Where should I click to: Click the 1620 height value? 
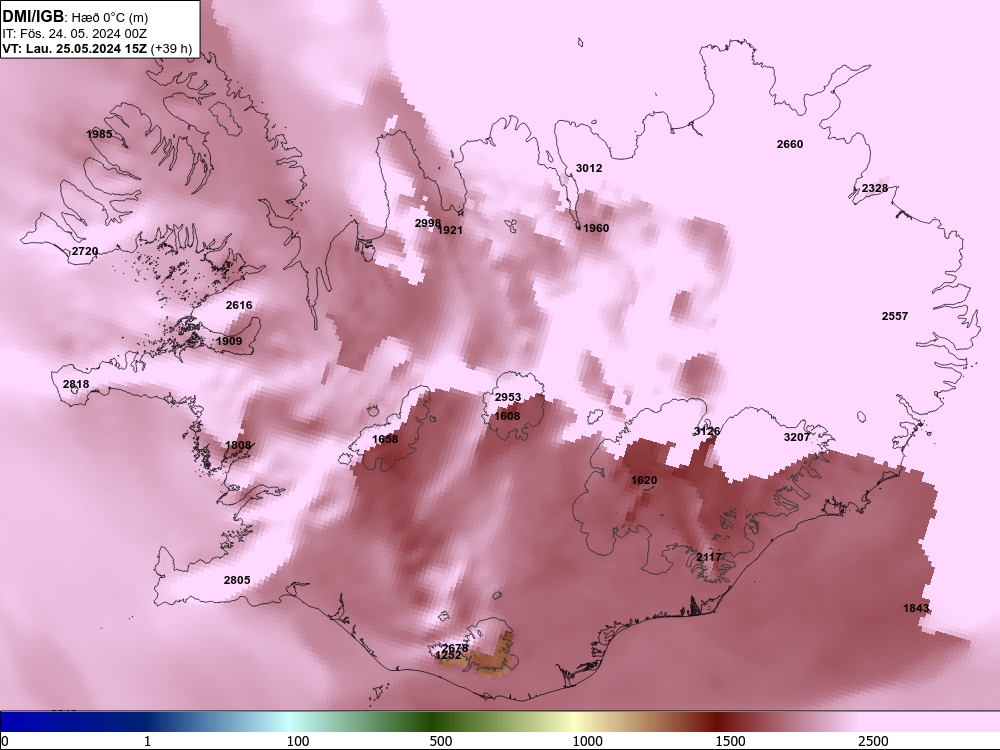(x=644, y=480)
